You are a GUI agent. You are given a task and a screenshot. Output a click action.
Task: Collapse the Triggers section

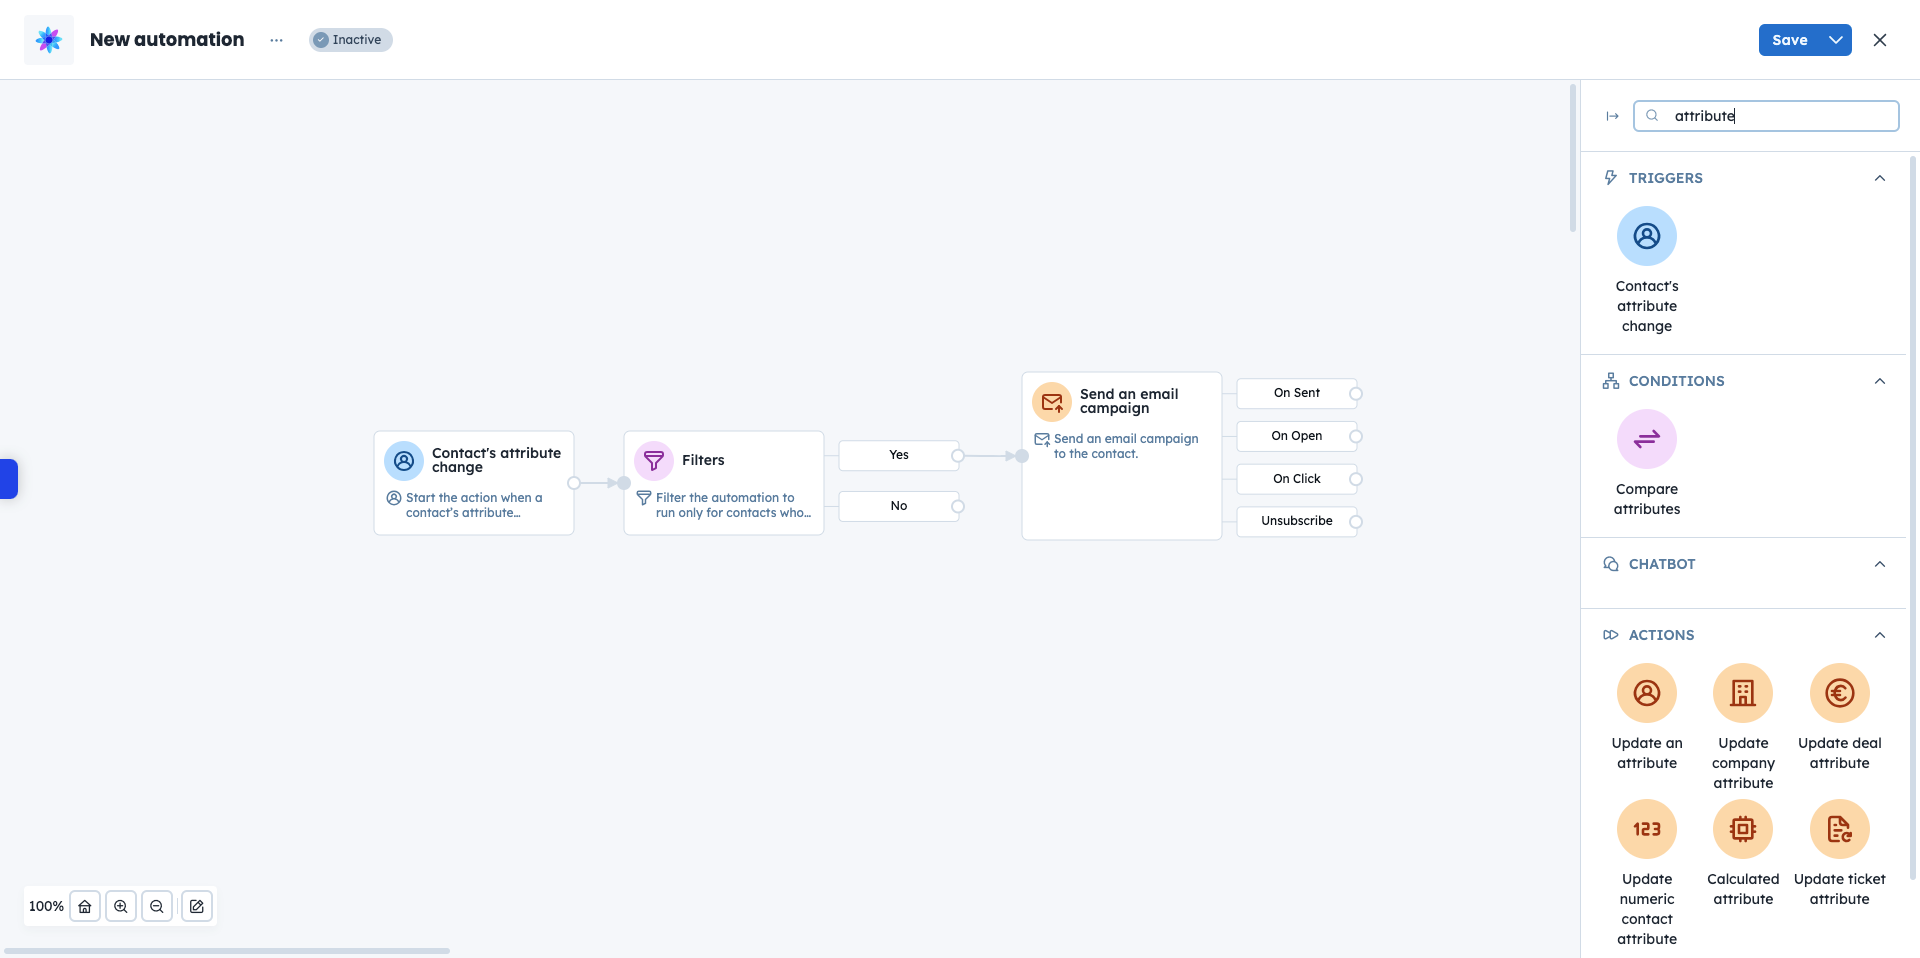click(x=1879, y=178)
